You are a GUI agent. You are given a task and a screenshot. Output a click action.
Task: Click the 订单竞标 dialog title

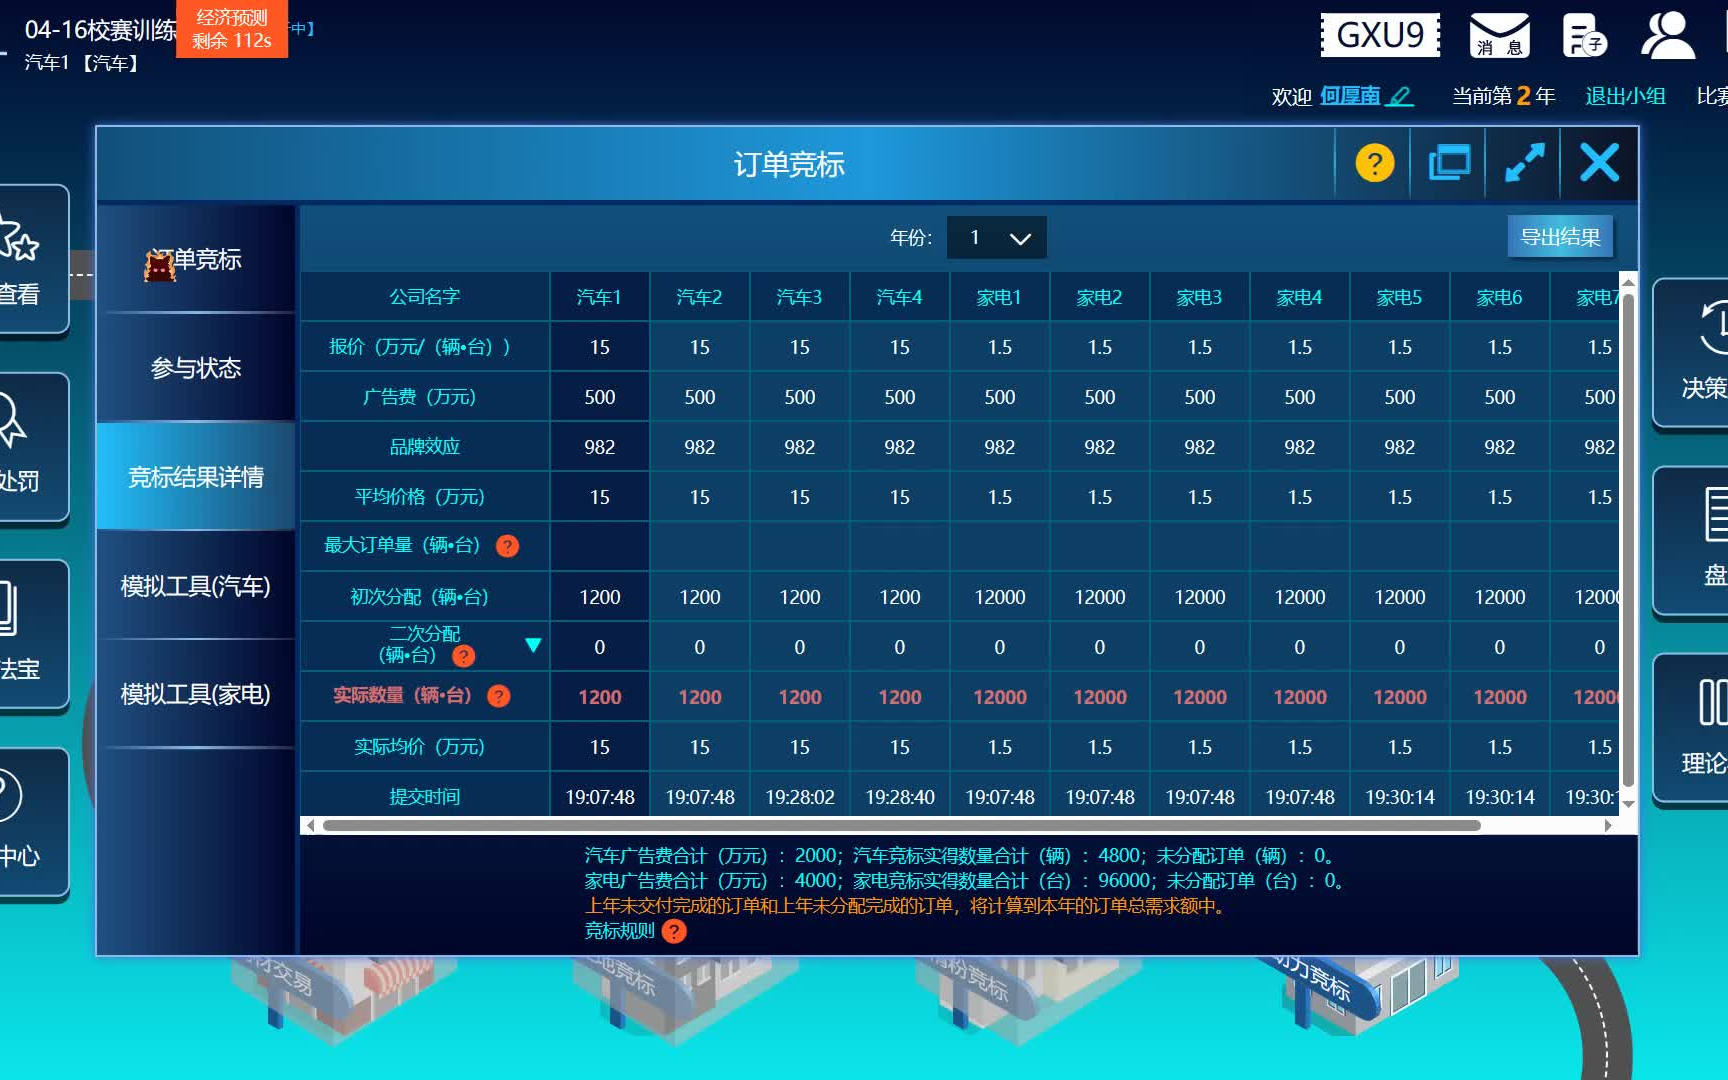789,164
